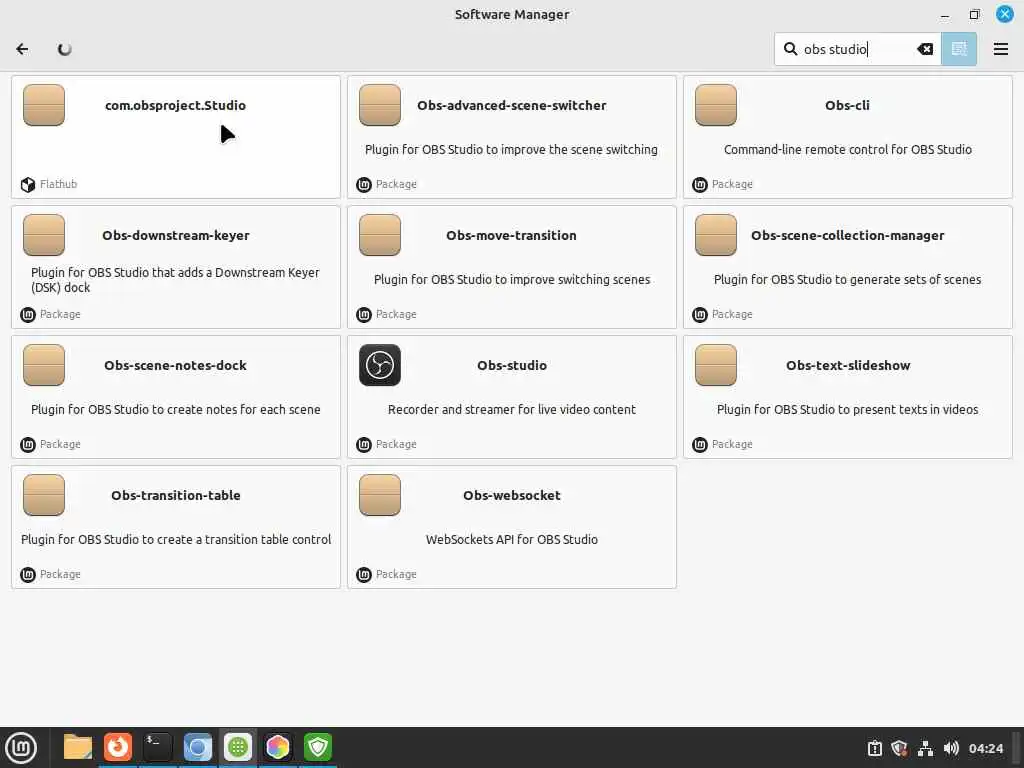The width and height of the screenshot is (1024, 768).
Task: Click the Obs-websocket package icon
Action: [x=379, y=495]
